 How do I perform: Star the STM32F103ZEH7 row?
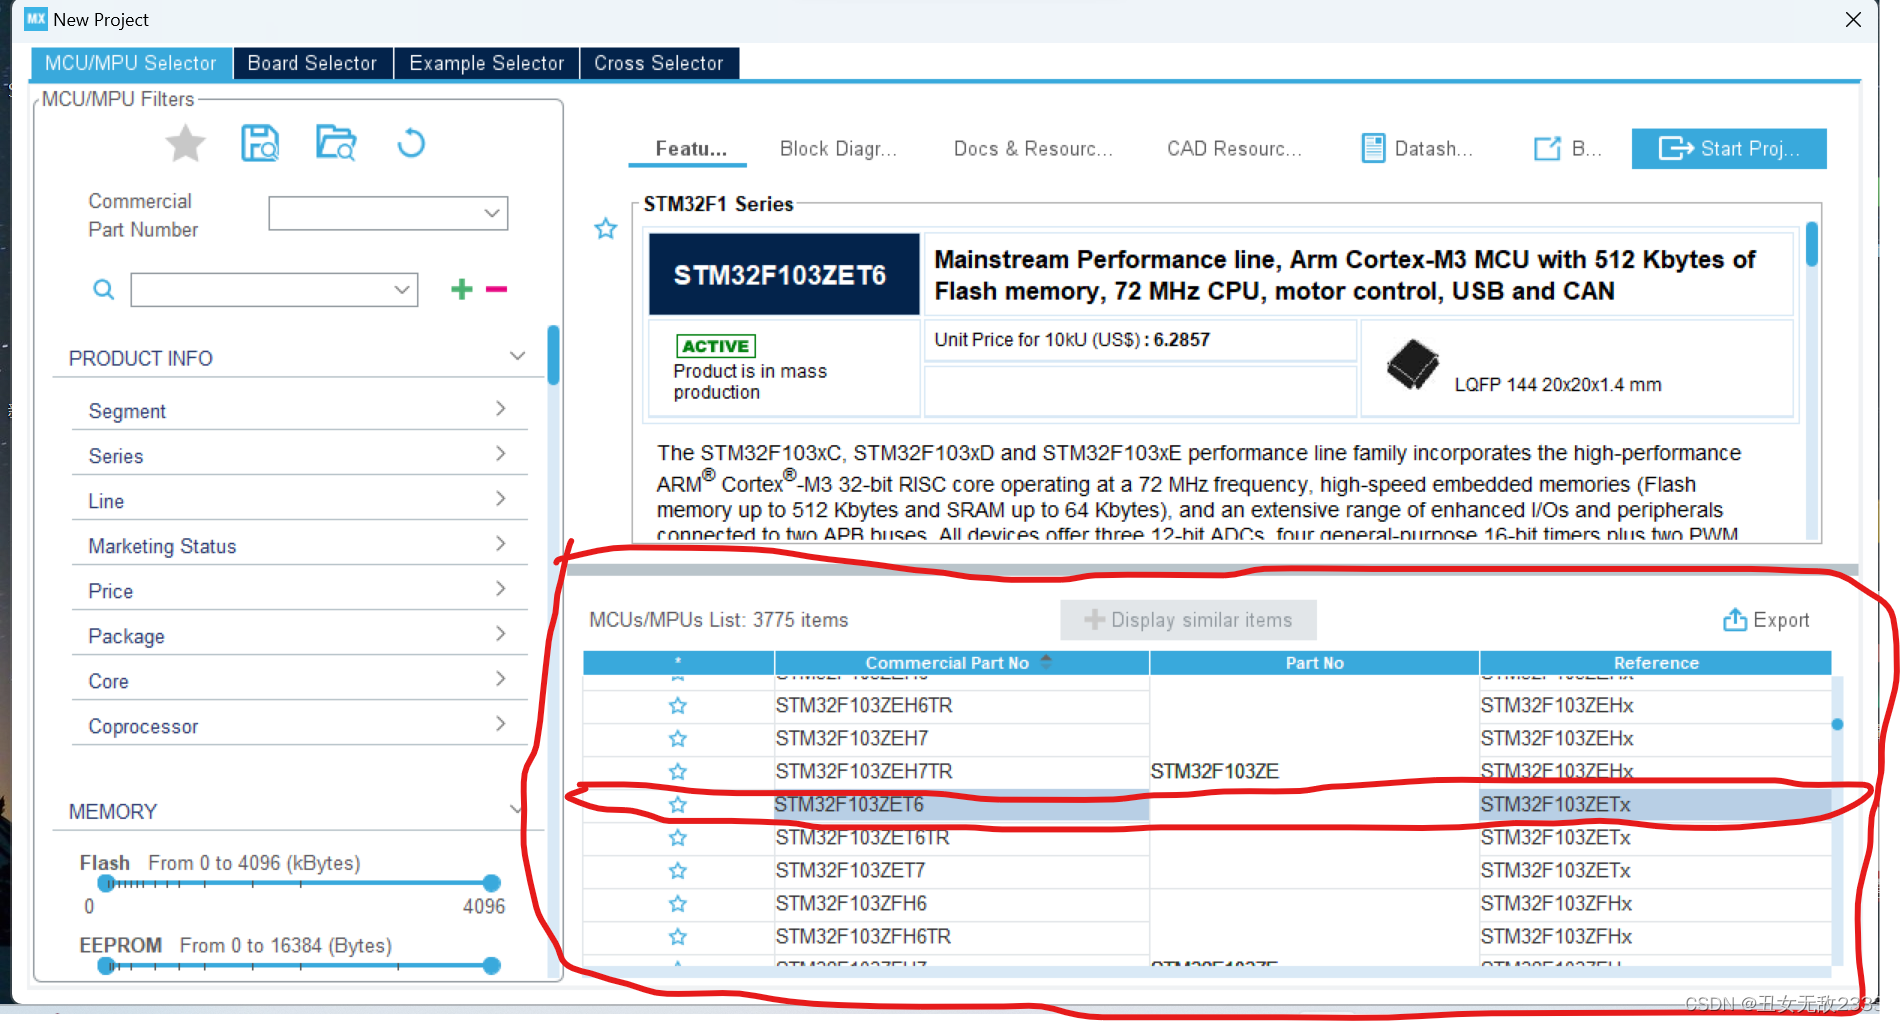(678, 739)
